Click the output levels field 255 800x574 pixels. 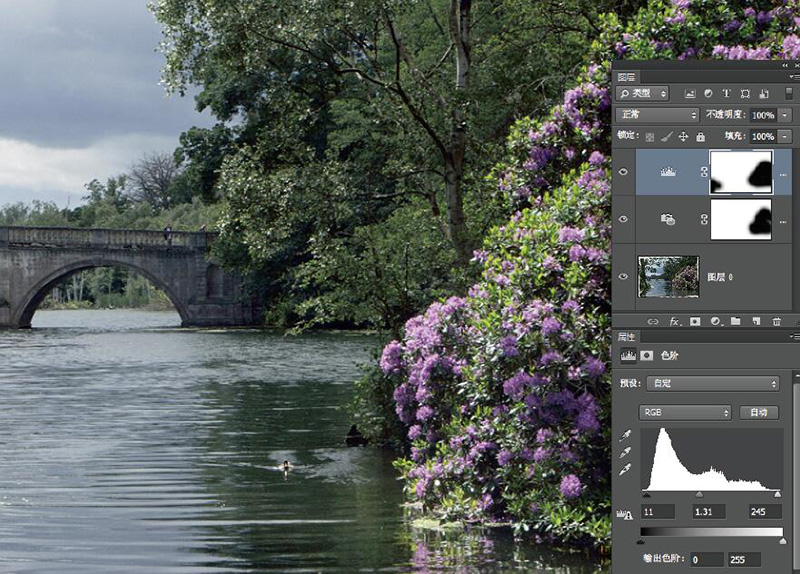coord(744,560)
